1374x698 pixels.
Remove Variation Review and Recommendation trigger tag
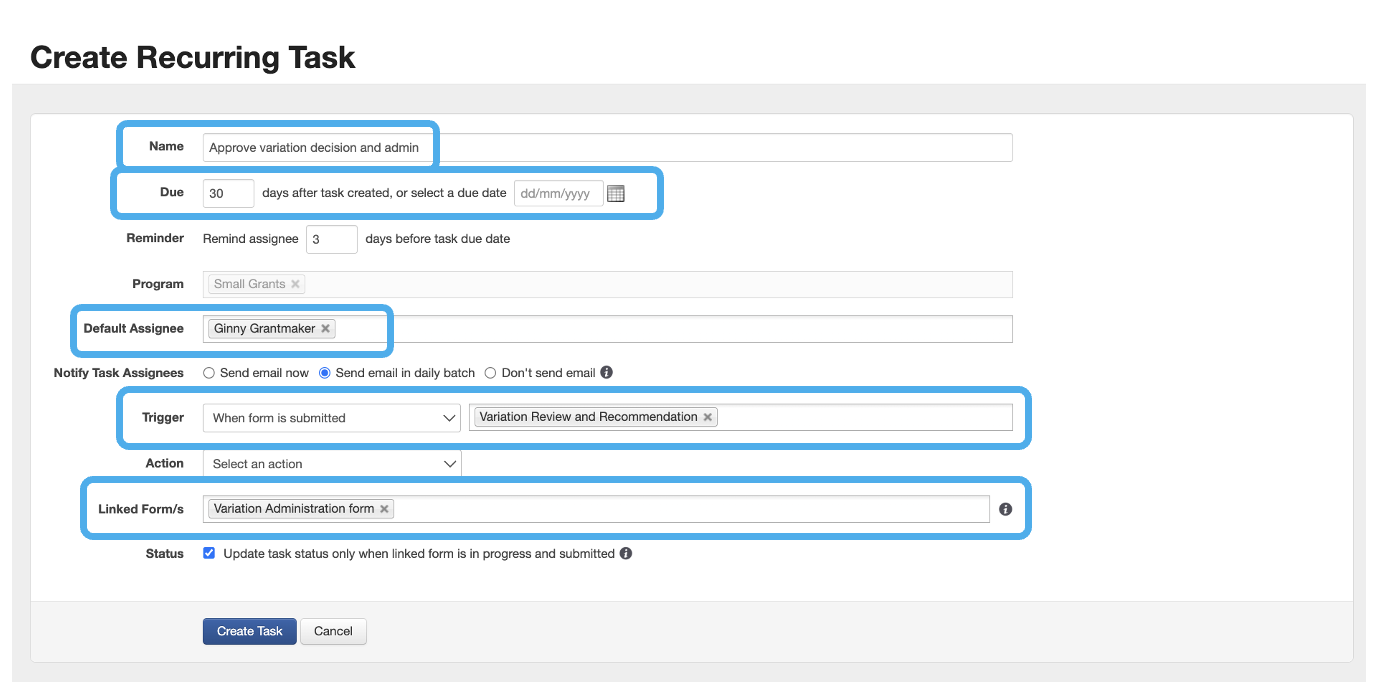click(x=708, y=417)
